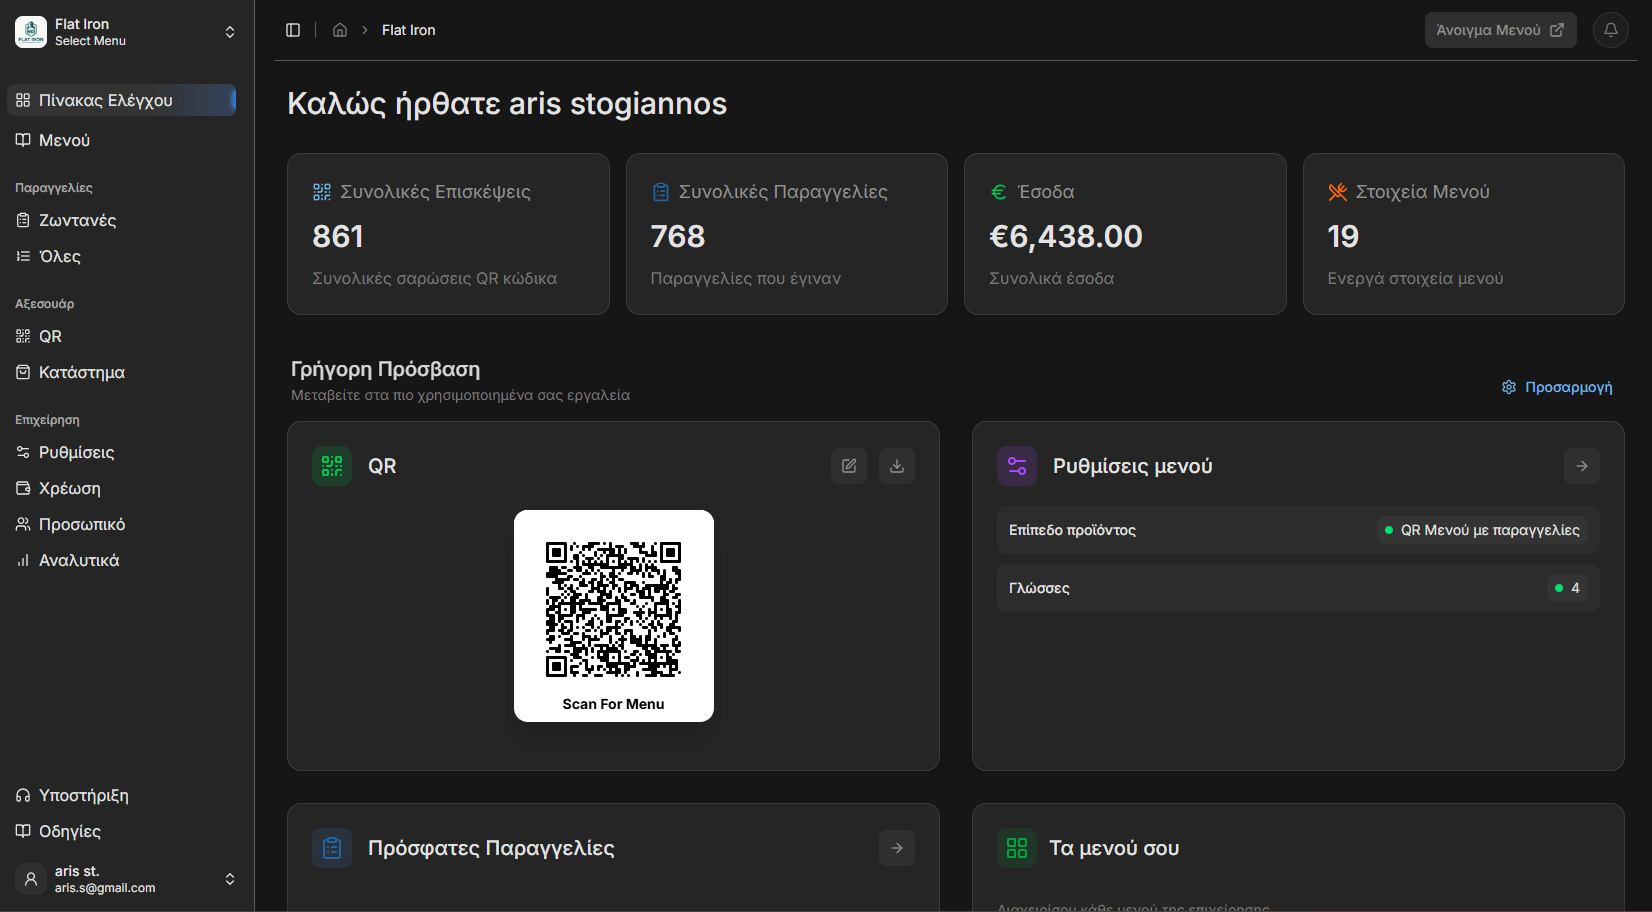This screenshot has width=1652, height=912.
Task: Click the Συνολικές Επισκέψεις card
Action: [448, 234]
